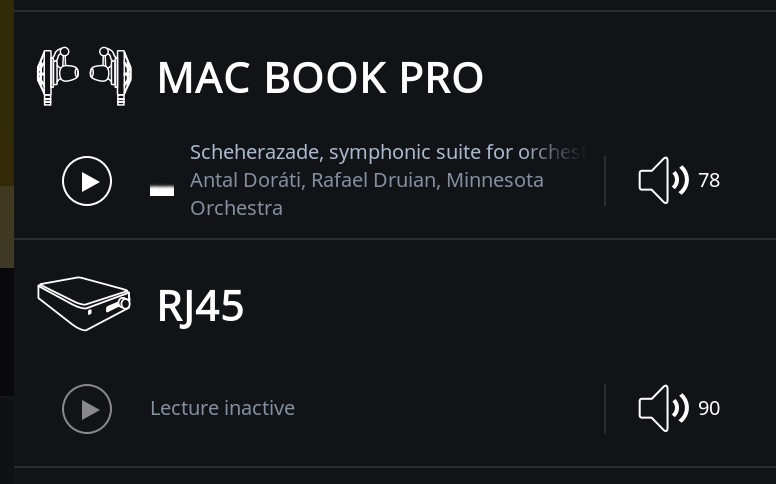Click empty space right of MAC BOOK PRO title
776x484 pixels.
[x=624, y=78]
